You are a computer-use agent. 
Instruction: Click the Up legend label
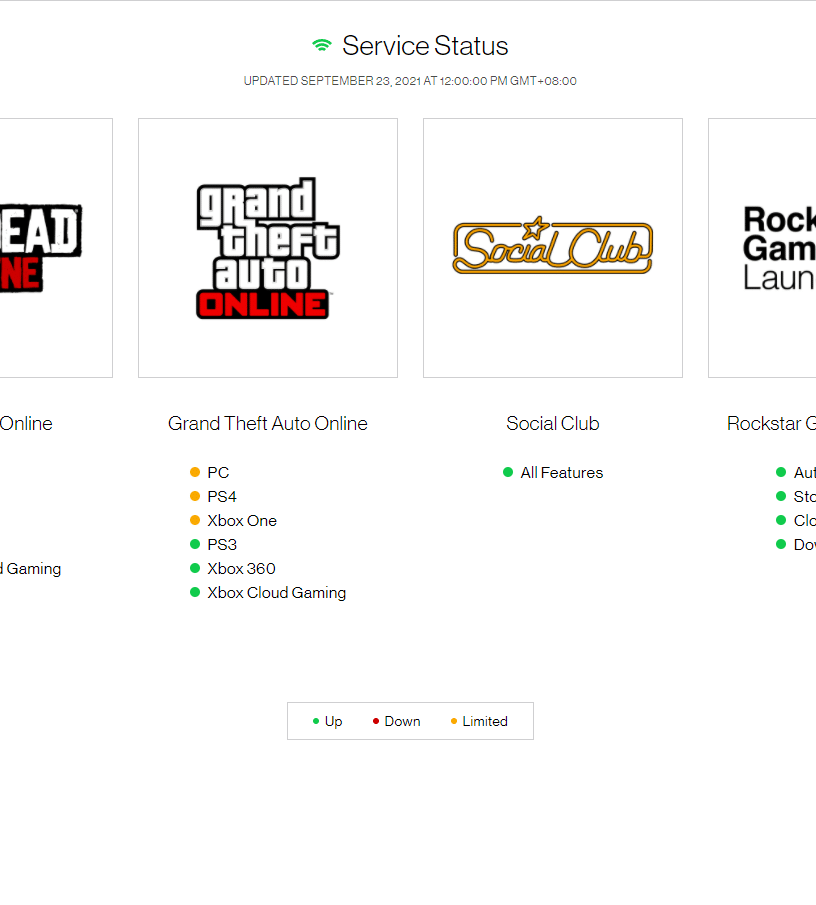(x=334, y=721)
